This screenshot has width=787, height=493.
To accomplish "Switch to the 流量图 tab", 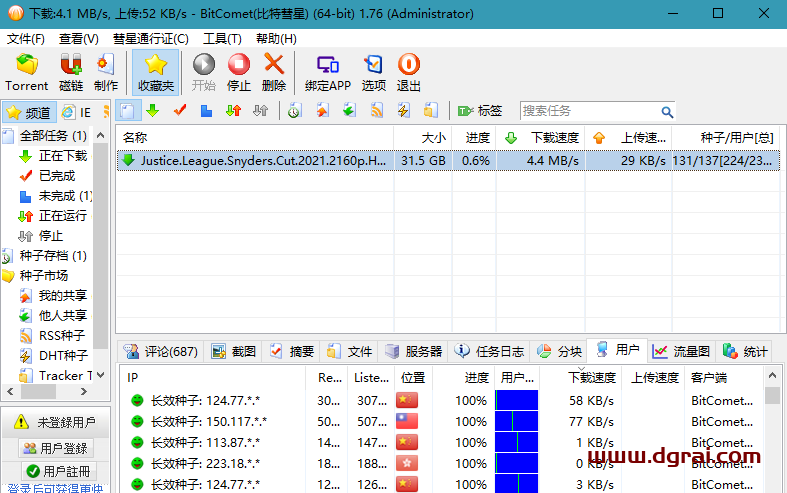I will pyautogui.click(x=682, y=351).
